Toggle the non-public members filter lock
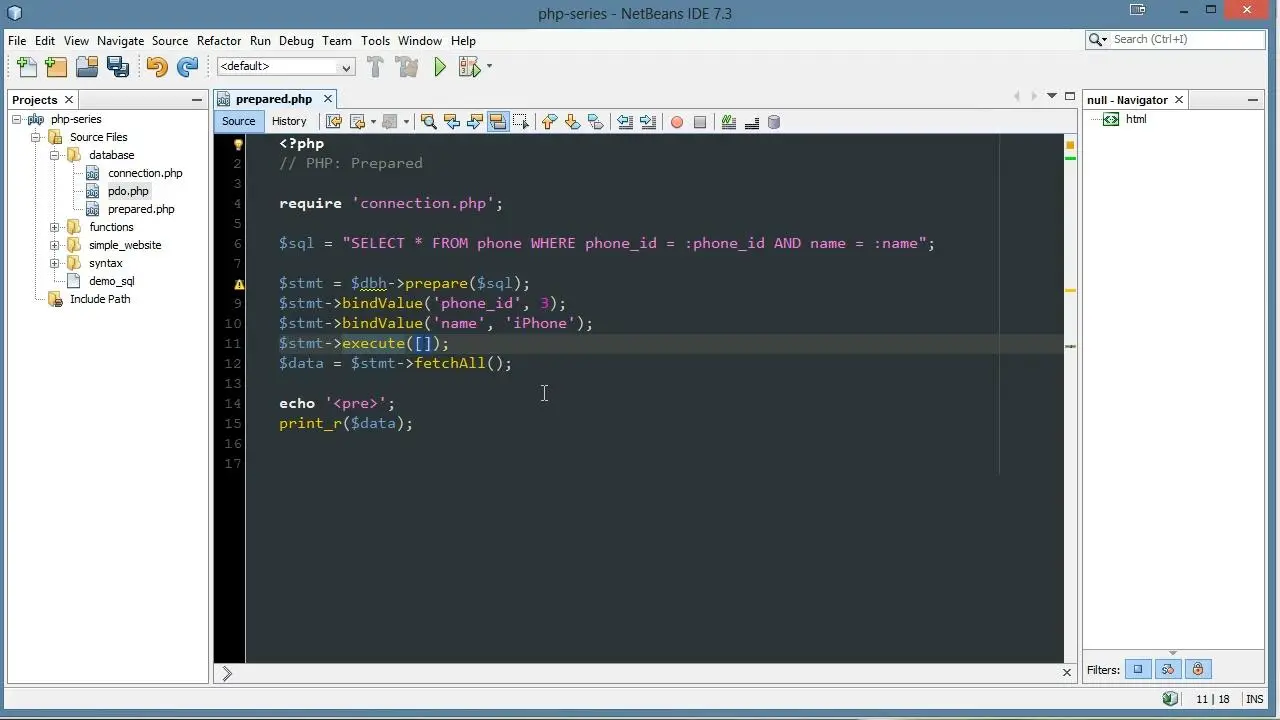 [1198, 670]
